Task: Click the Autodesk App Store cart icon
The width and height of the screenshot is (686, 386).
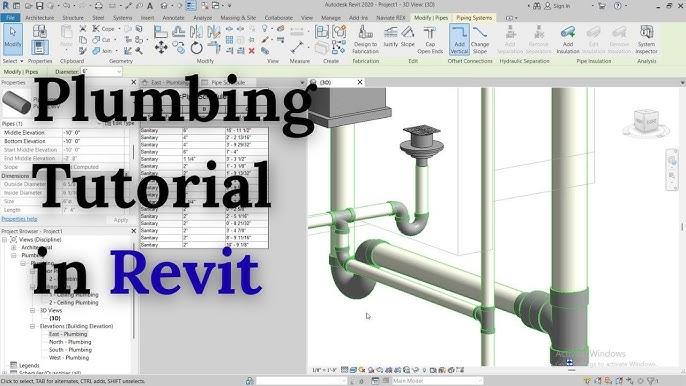Action: [602, 6]
